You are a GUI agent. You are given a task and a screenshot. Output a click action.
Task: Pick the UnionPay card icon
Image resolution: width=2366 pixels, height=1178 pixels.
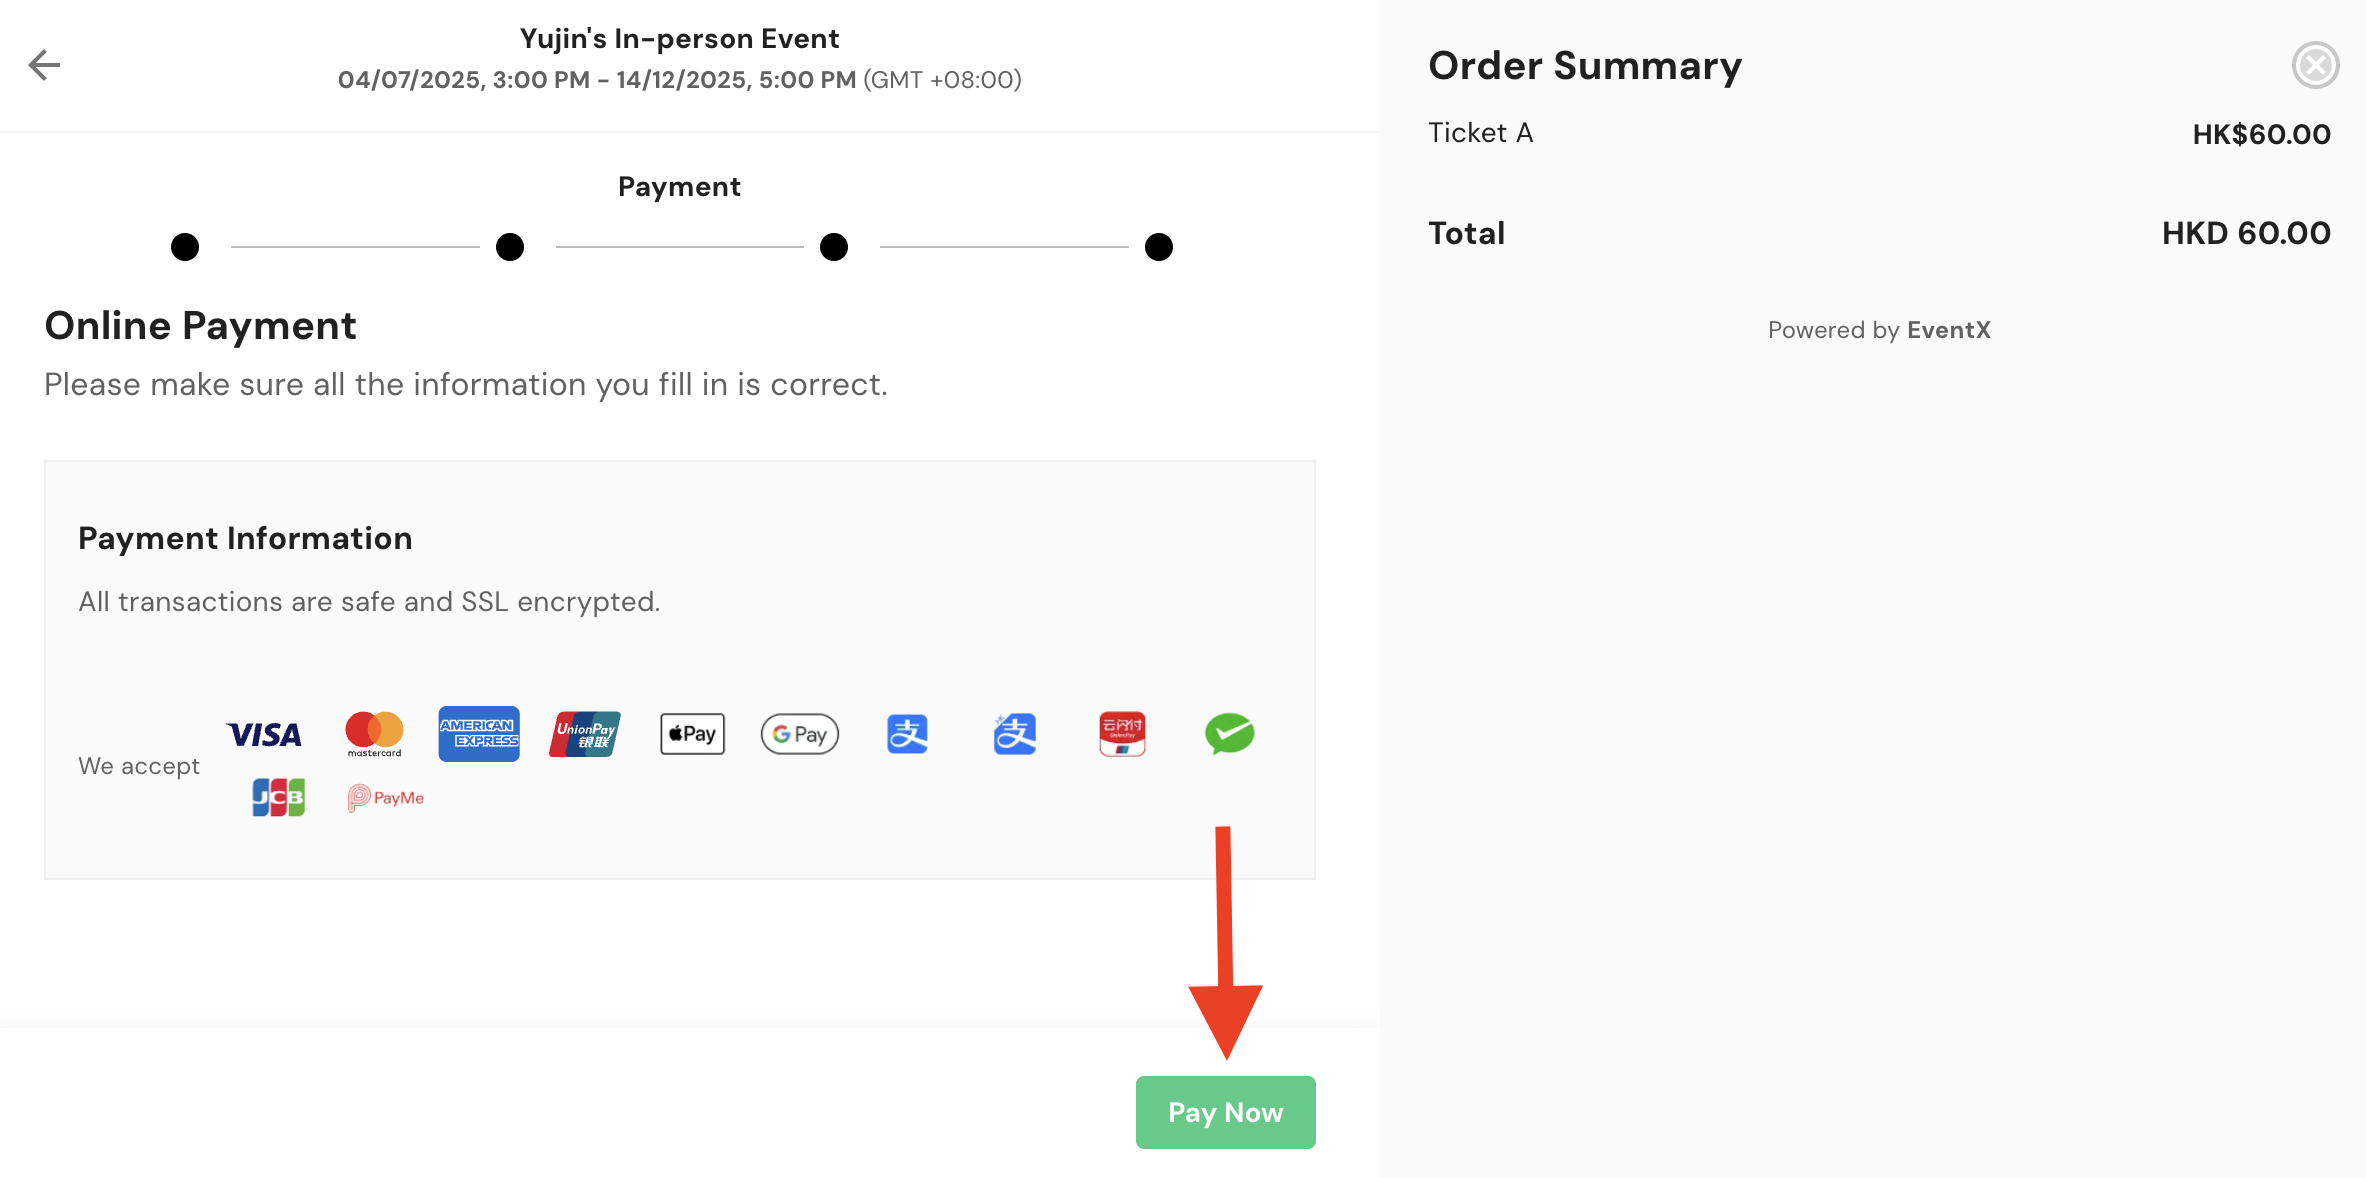(x=585, y=734)
